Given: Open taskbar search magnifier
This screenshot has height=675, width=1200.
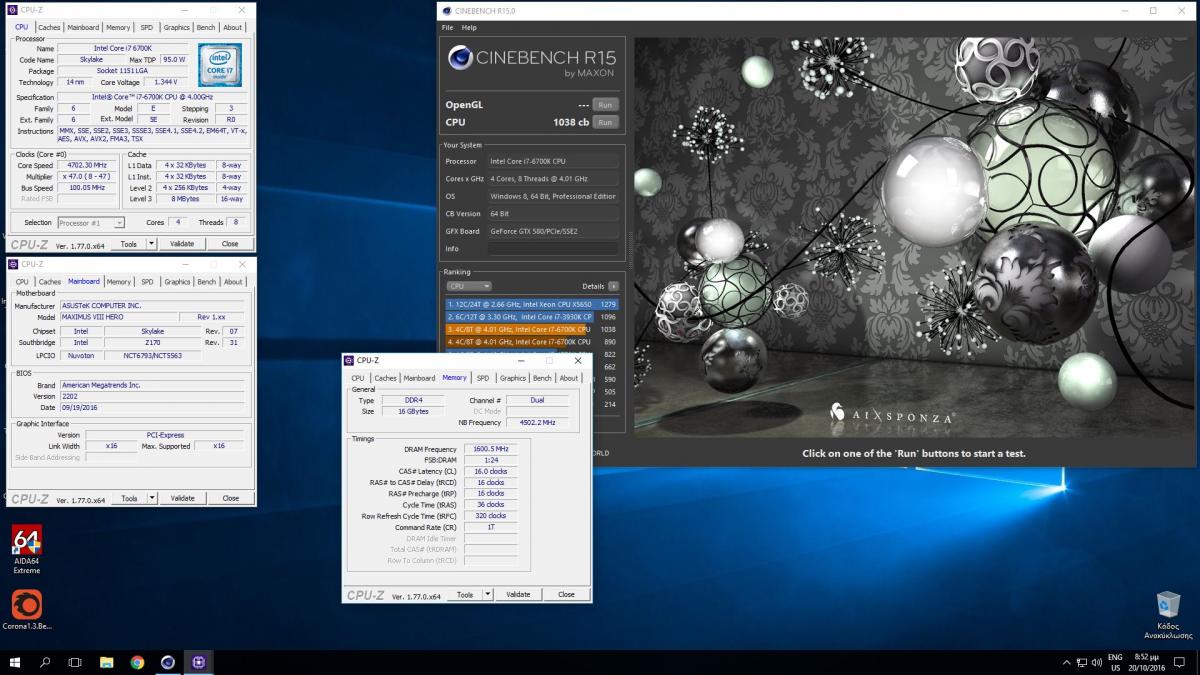Looking at the screenshot, I should [x=45, y=662].
